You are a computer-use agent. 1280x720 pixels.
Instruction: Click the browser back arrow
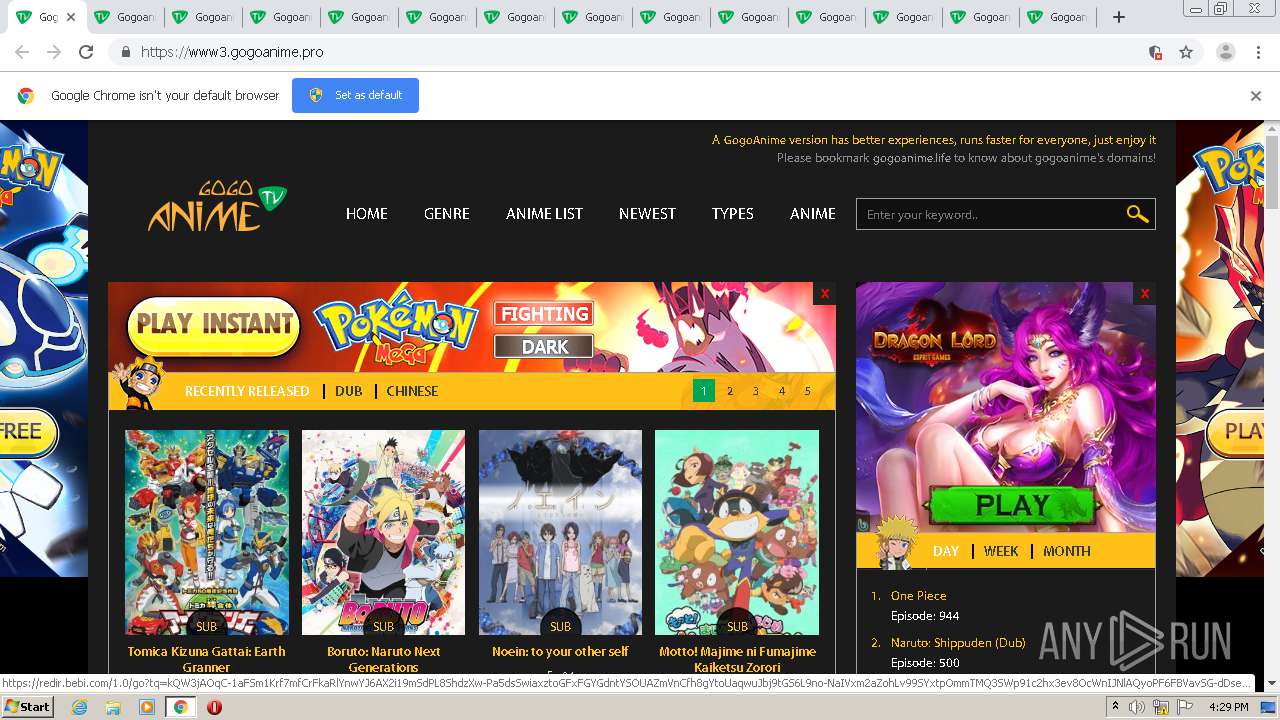22,52
